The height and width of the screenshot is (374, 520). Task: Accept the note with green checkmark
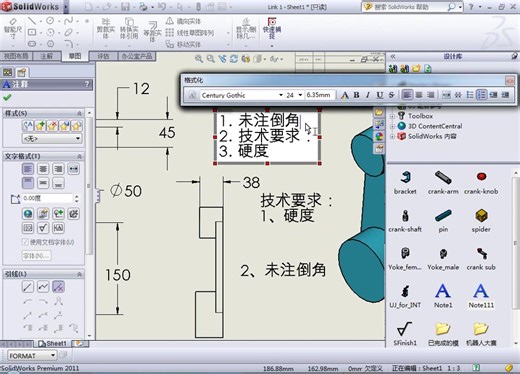pyautogui.click(x=7, y=97)
